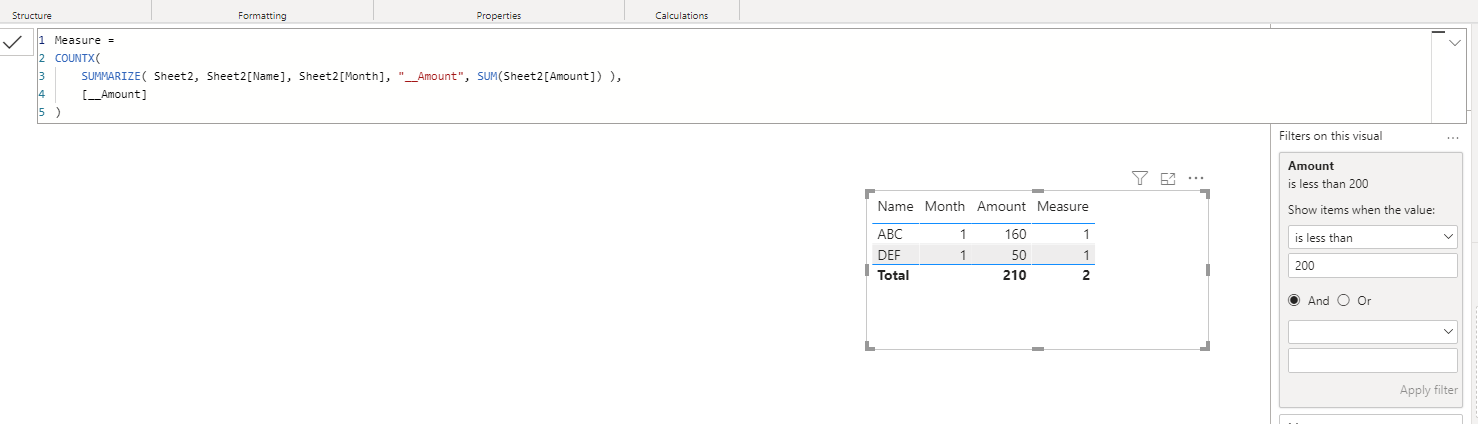
Task: Click the Total label in the table
Action: tap(893, 275)
